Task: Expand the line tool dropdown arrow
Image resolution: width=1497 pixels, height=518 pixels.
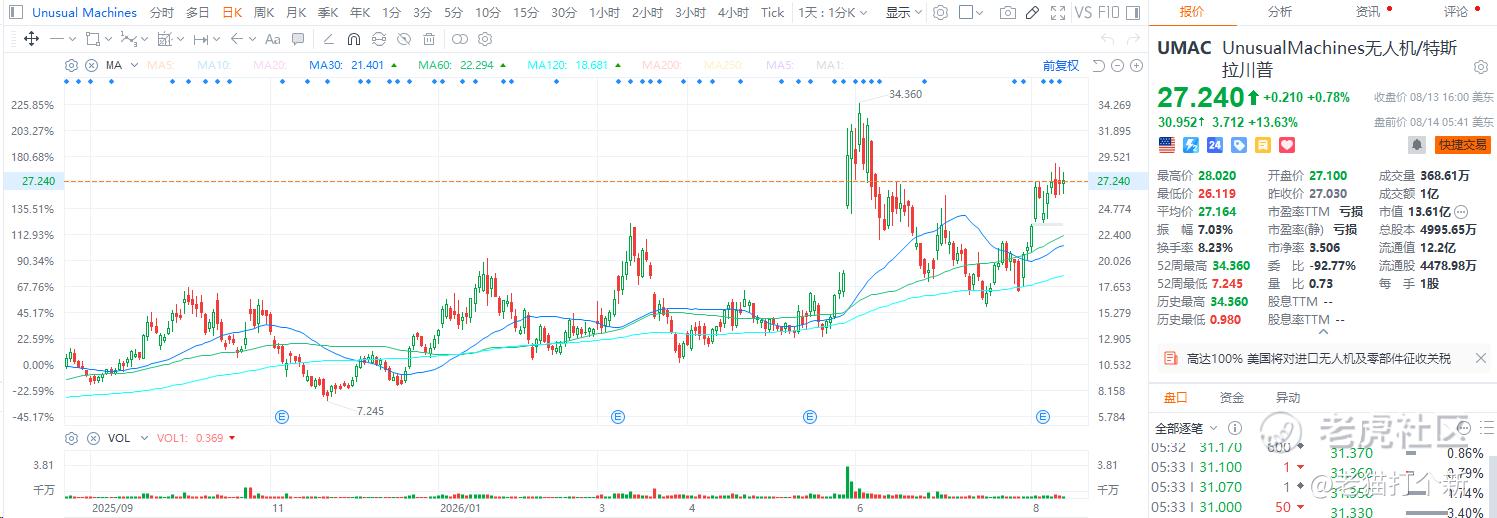Action: pyautogui.click(x=73, y=39)
